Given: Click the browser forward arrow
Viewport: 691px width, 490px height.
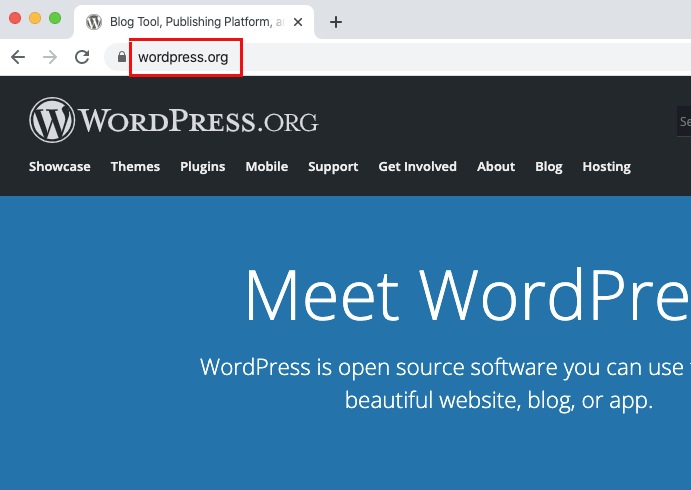Looking at the screenshot, I should (50, 57).
